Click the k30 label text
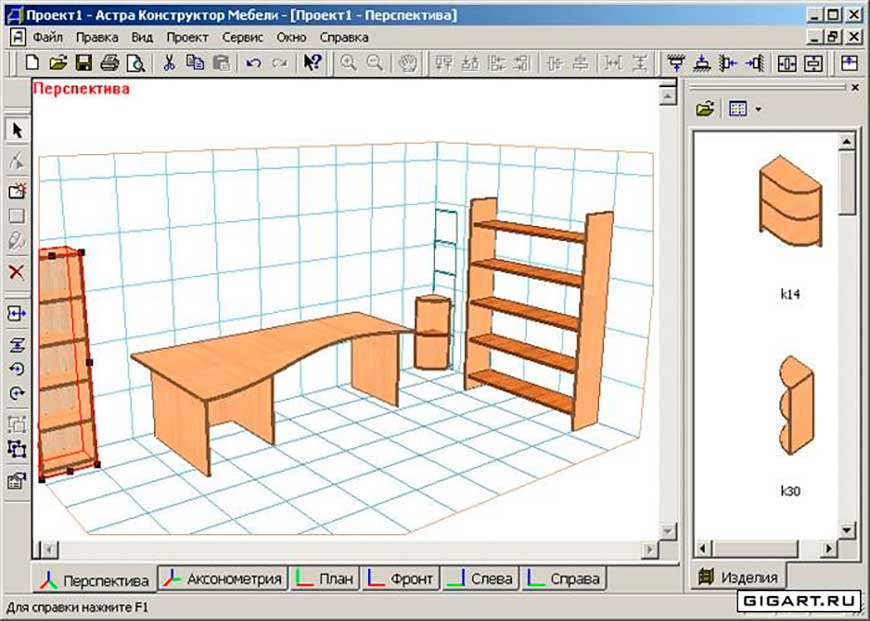This screenshot has height=621, width=870. tap(790, 491)
